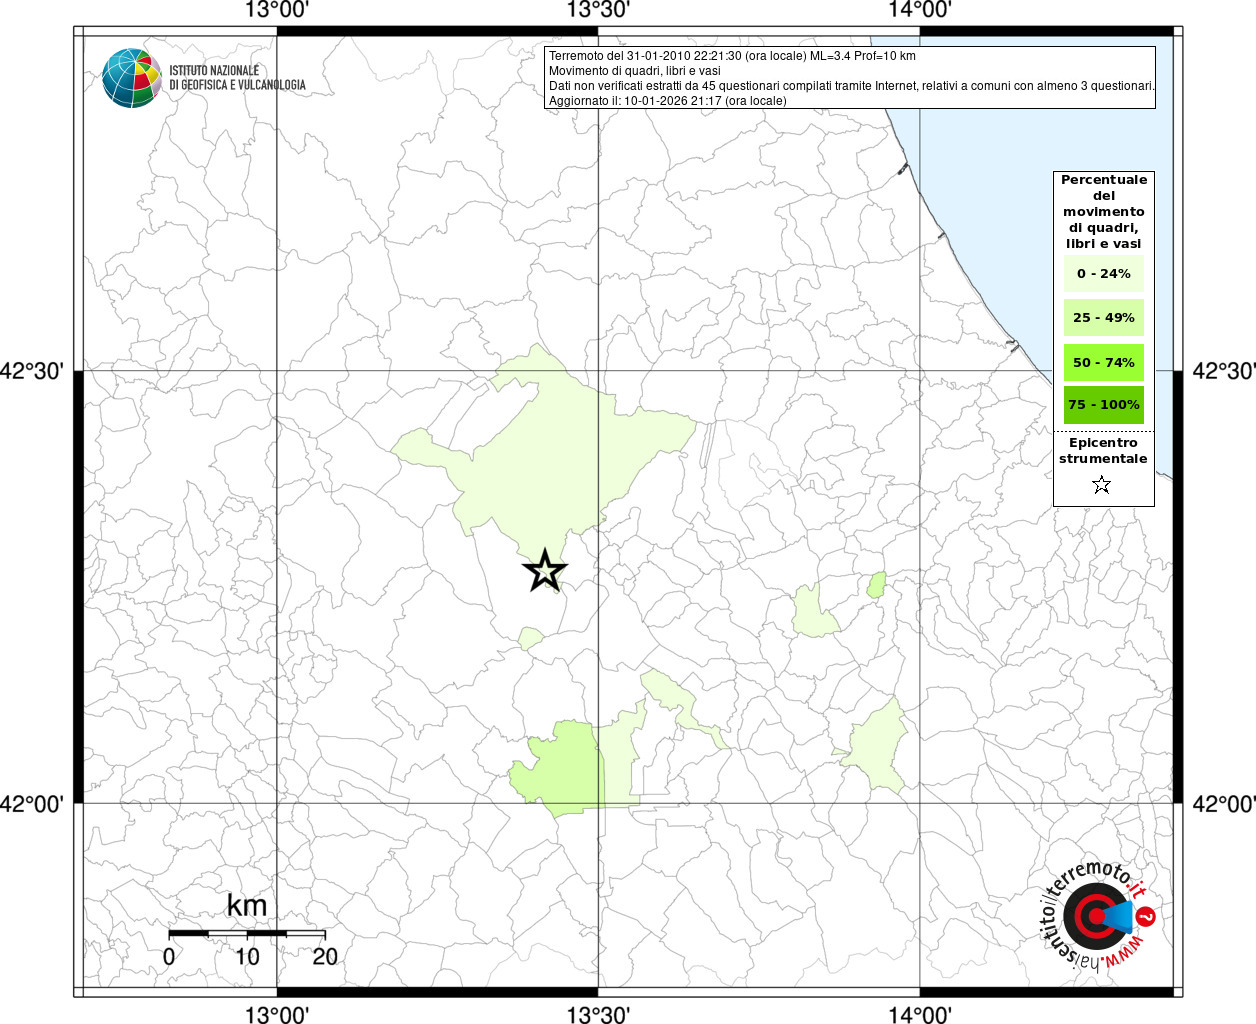Click the left 42°00' latitude label

(x=33, y=803)
